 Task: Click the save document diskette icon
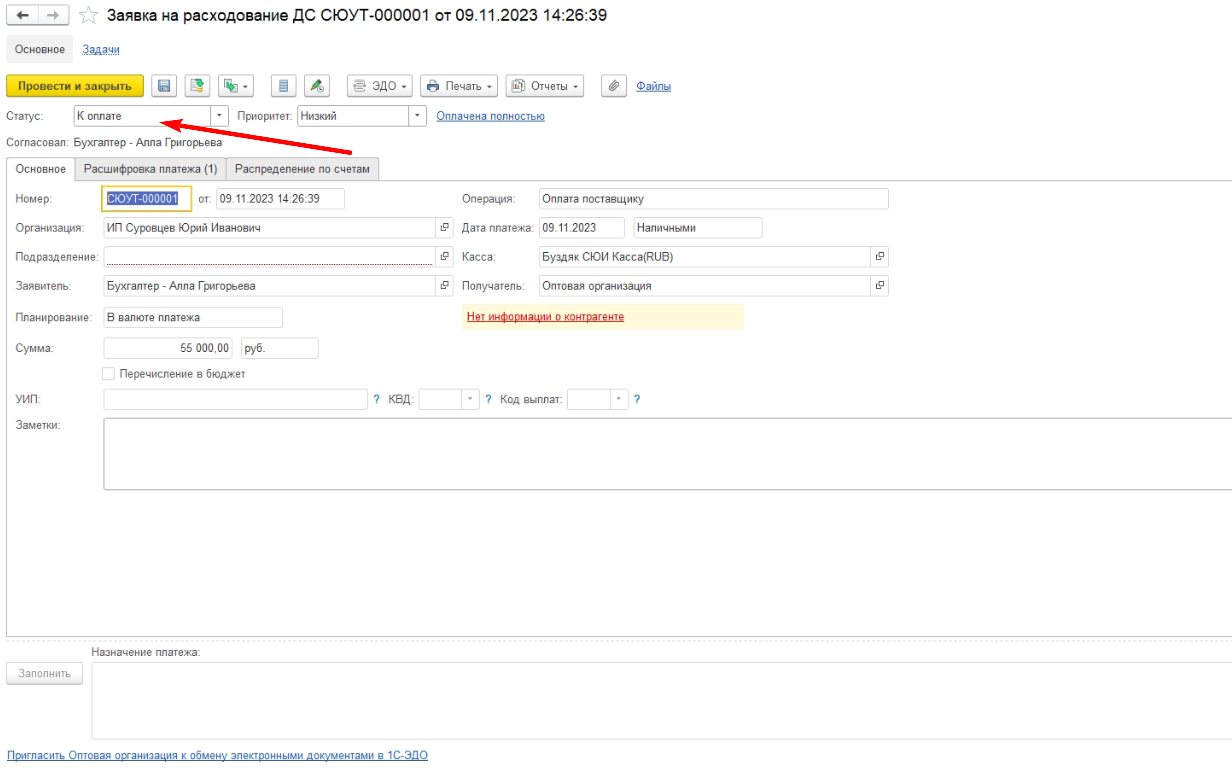coord(164,86)
